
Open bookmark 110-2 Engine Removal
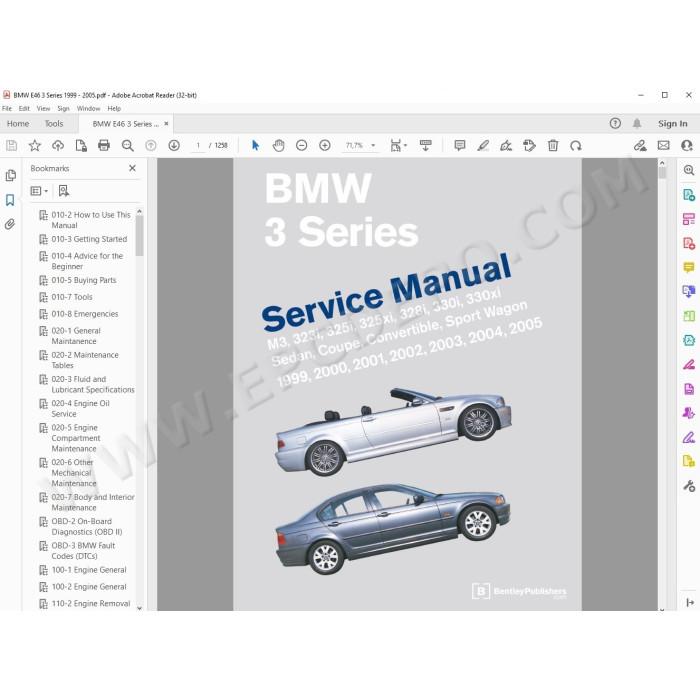click(x=91, y=604)
